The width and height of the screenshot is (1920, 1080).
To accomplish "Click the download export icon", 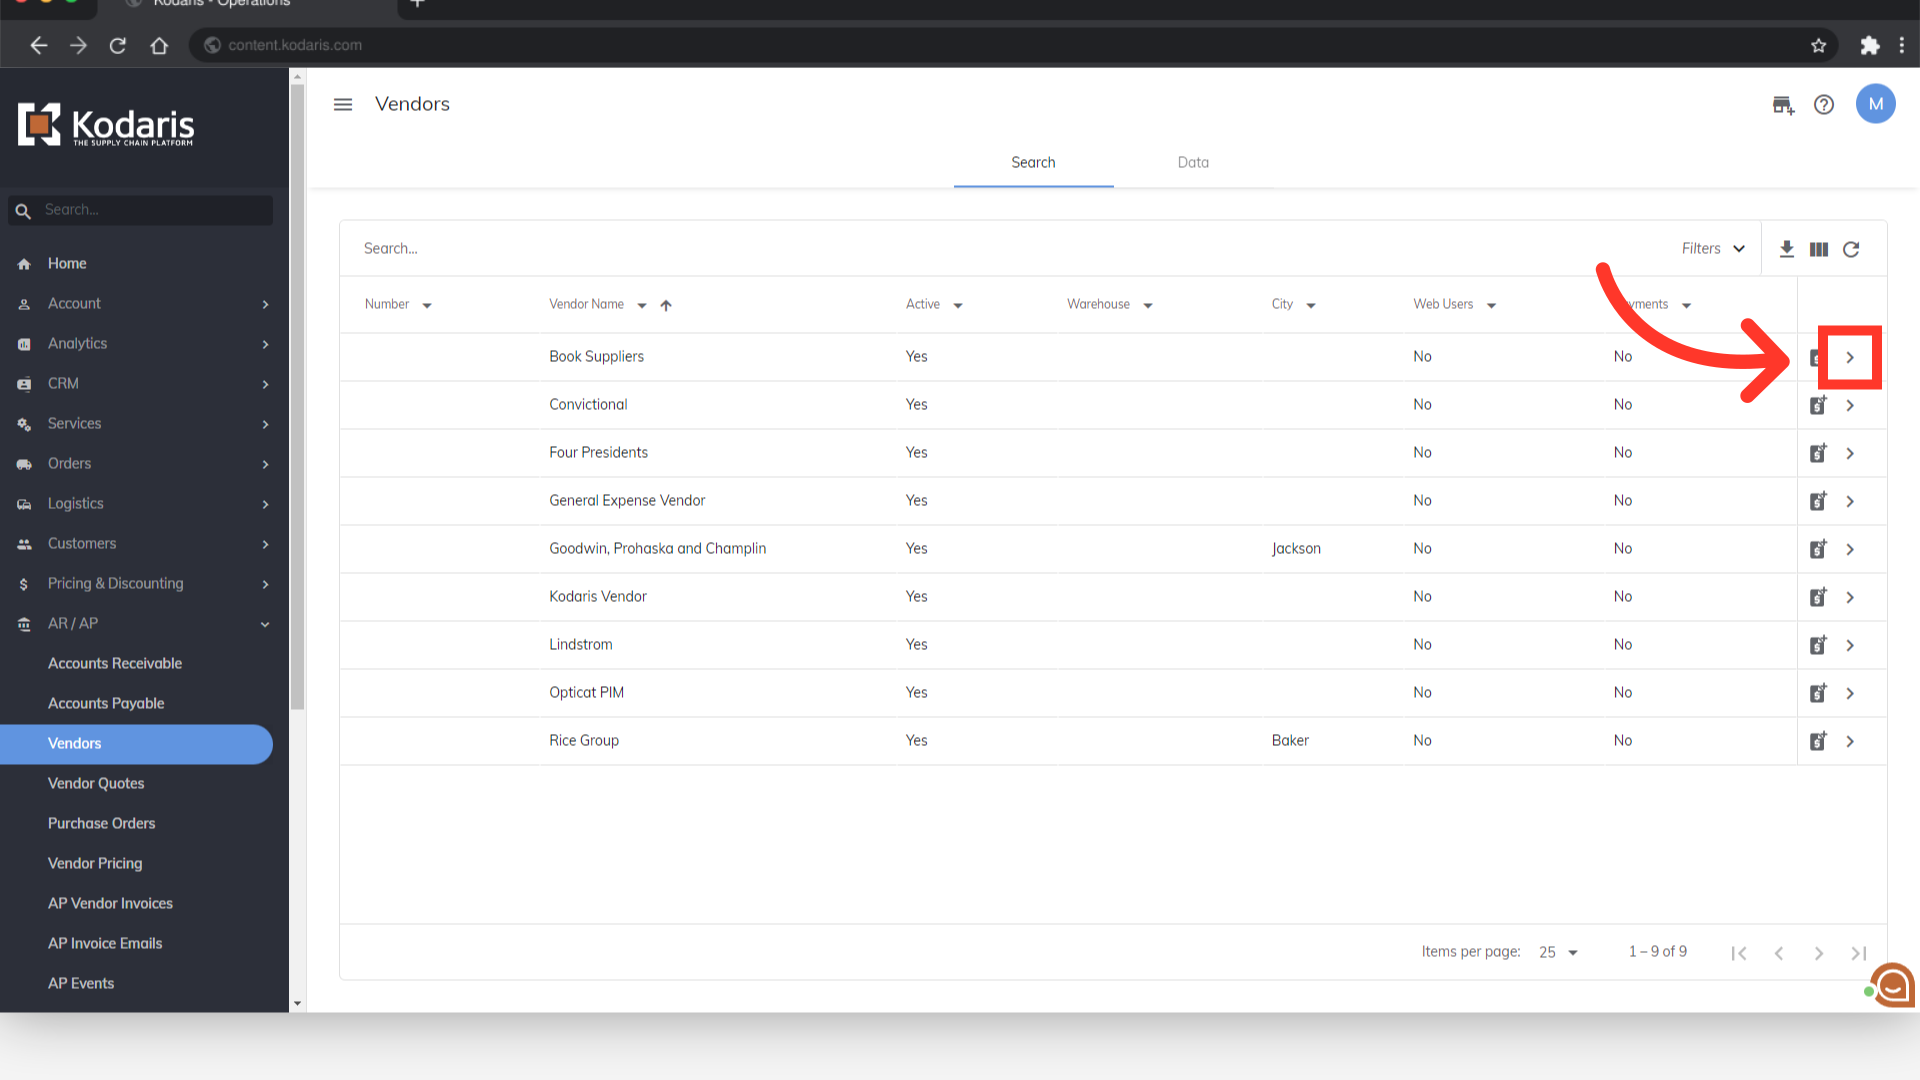I will tap(1787, 249).
